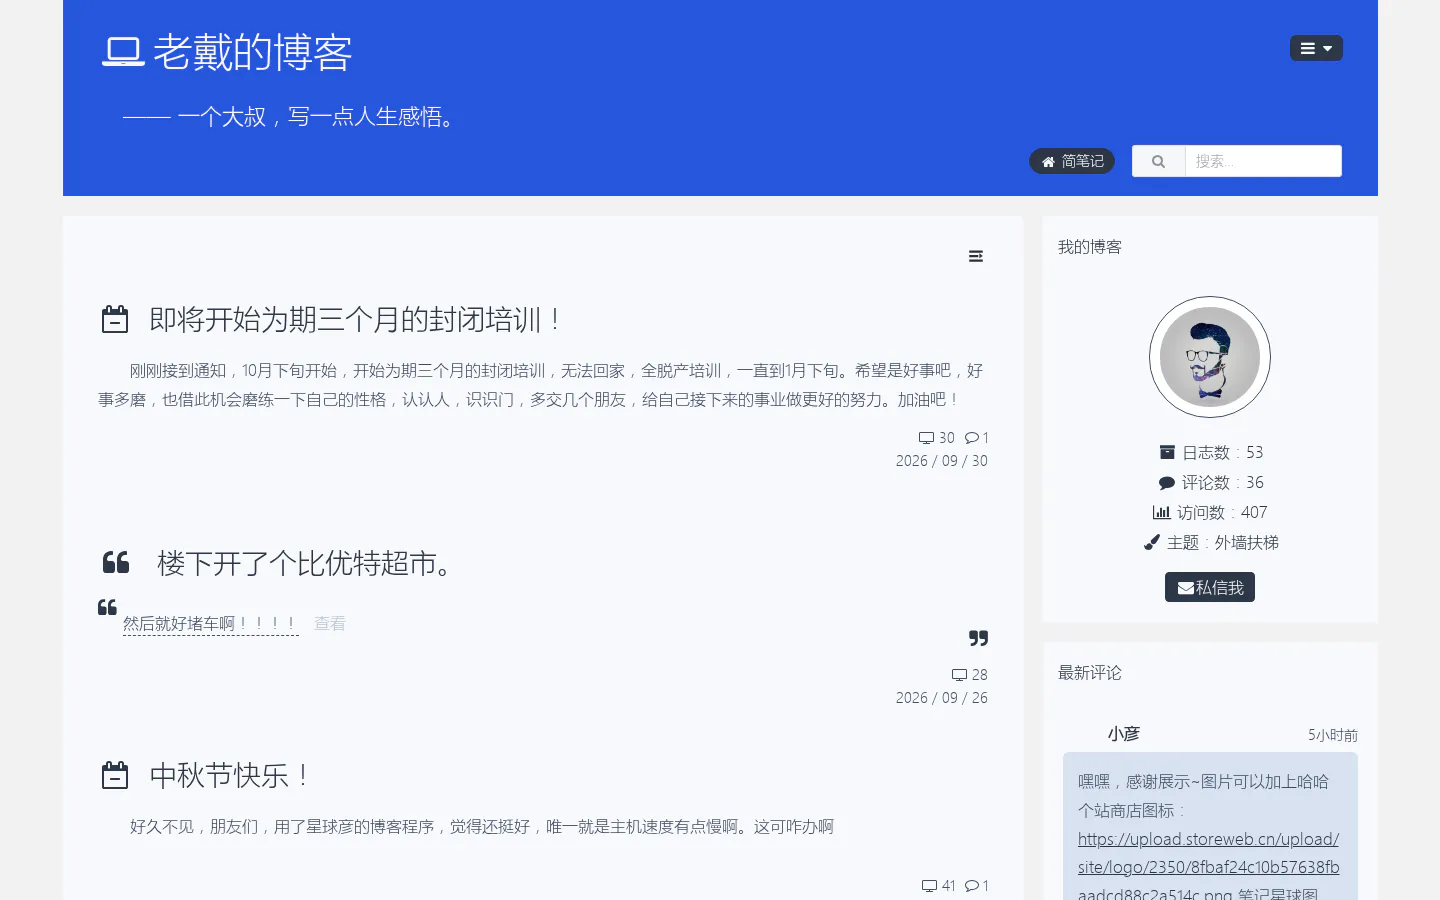This screenshot has height=900, width=1440.
Task: Click view count 30 monitor icon
Action: coord(926,438)
